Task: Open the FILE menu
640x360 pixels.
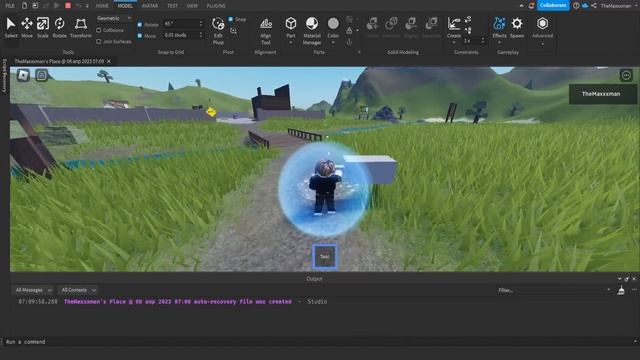Action: click(10, 6)
